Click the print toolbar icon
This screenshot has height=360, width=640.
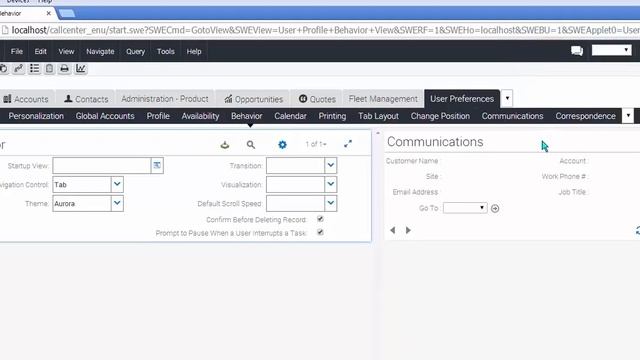tap(64, 69)
